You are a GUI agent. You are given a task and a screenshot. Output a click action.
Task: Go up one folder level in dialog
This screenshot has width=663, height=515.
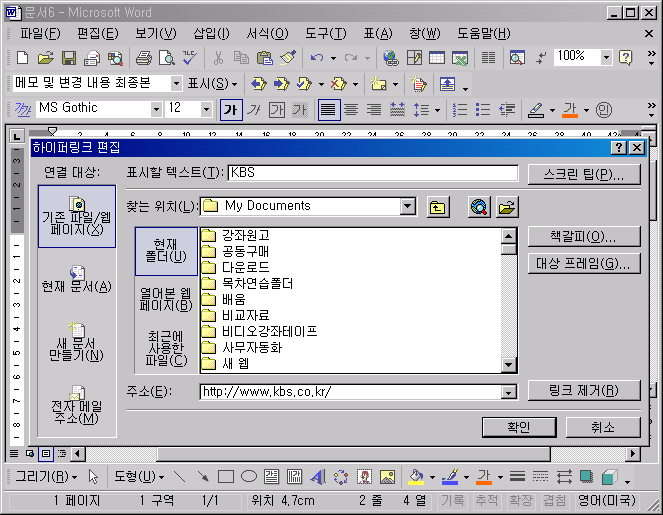point(438,207)
